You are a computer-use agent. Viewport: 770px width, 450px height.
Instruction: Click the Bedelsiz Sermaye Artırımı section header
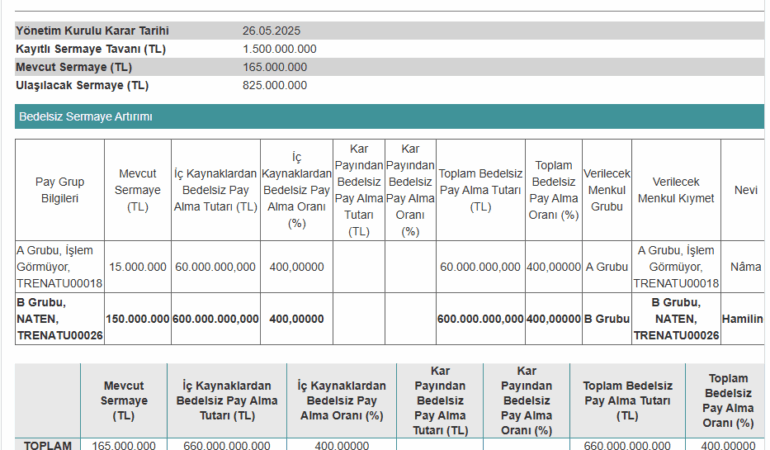(x=85, y=117)
